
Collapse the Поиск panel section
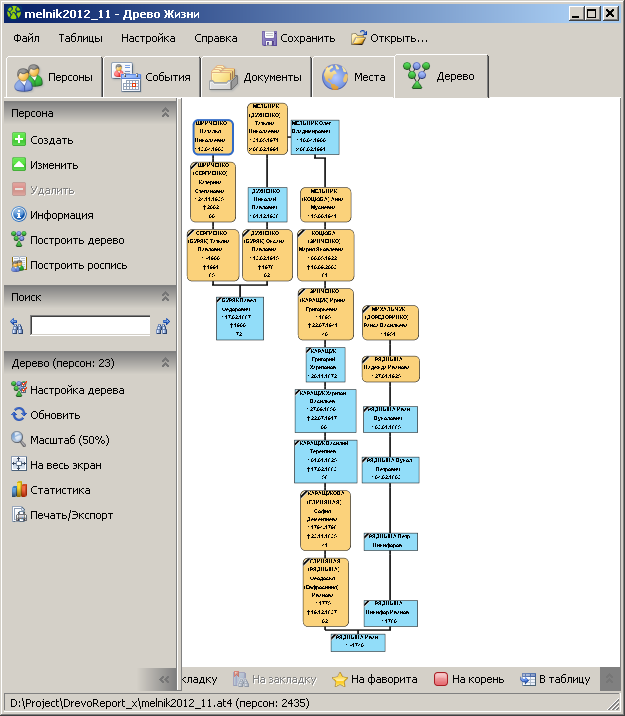[x=162, y=296]
